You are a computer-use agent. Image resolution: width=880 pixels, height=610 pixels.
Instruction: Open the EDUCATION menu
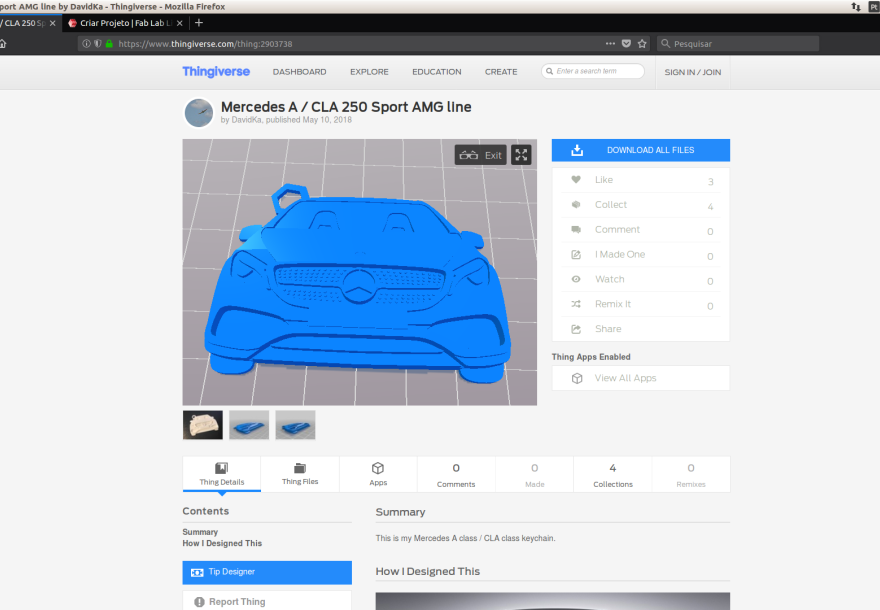tap(437, 72)
